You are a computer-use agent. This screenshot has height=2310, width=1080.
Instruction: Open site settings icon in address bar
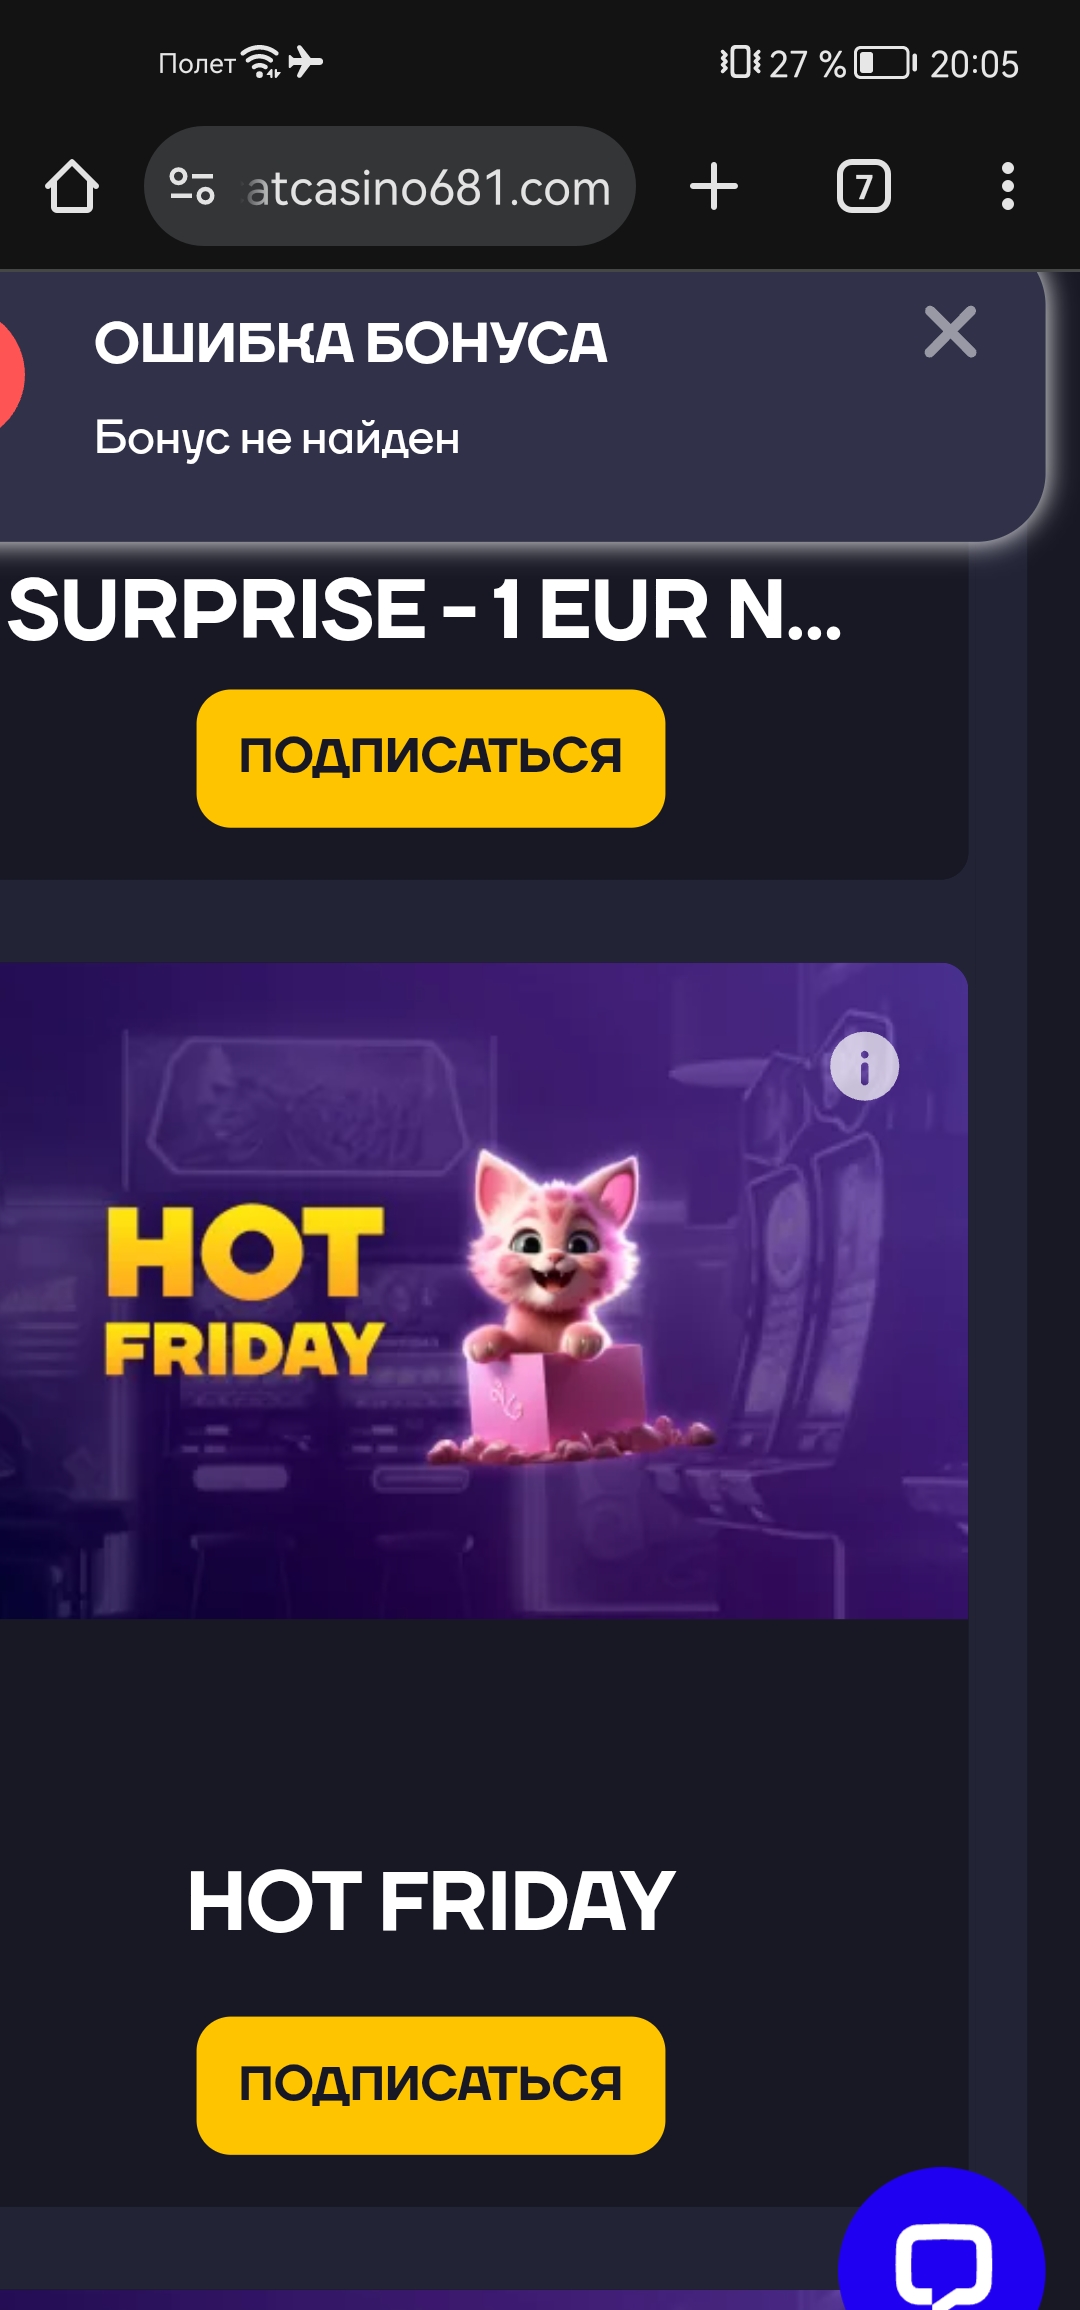(x=192, y=187)
